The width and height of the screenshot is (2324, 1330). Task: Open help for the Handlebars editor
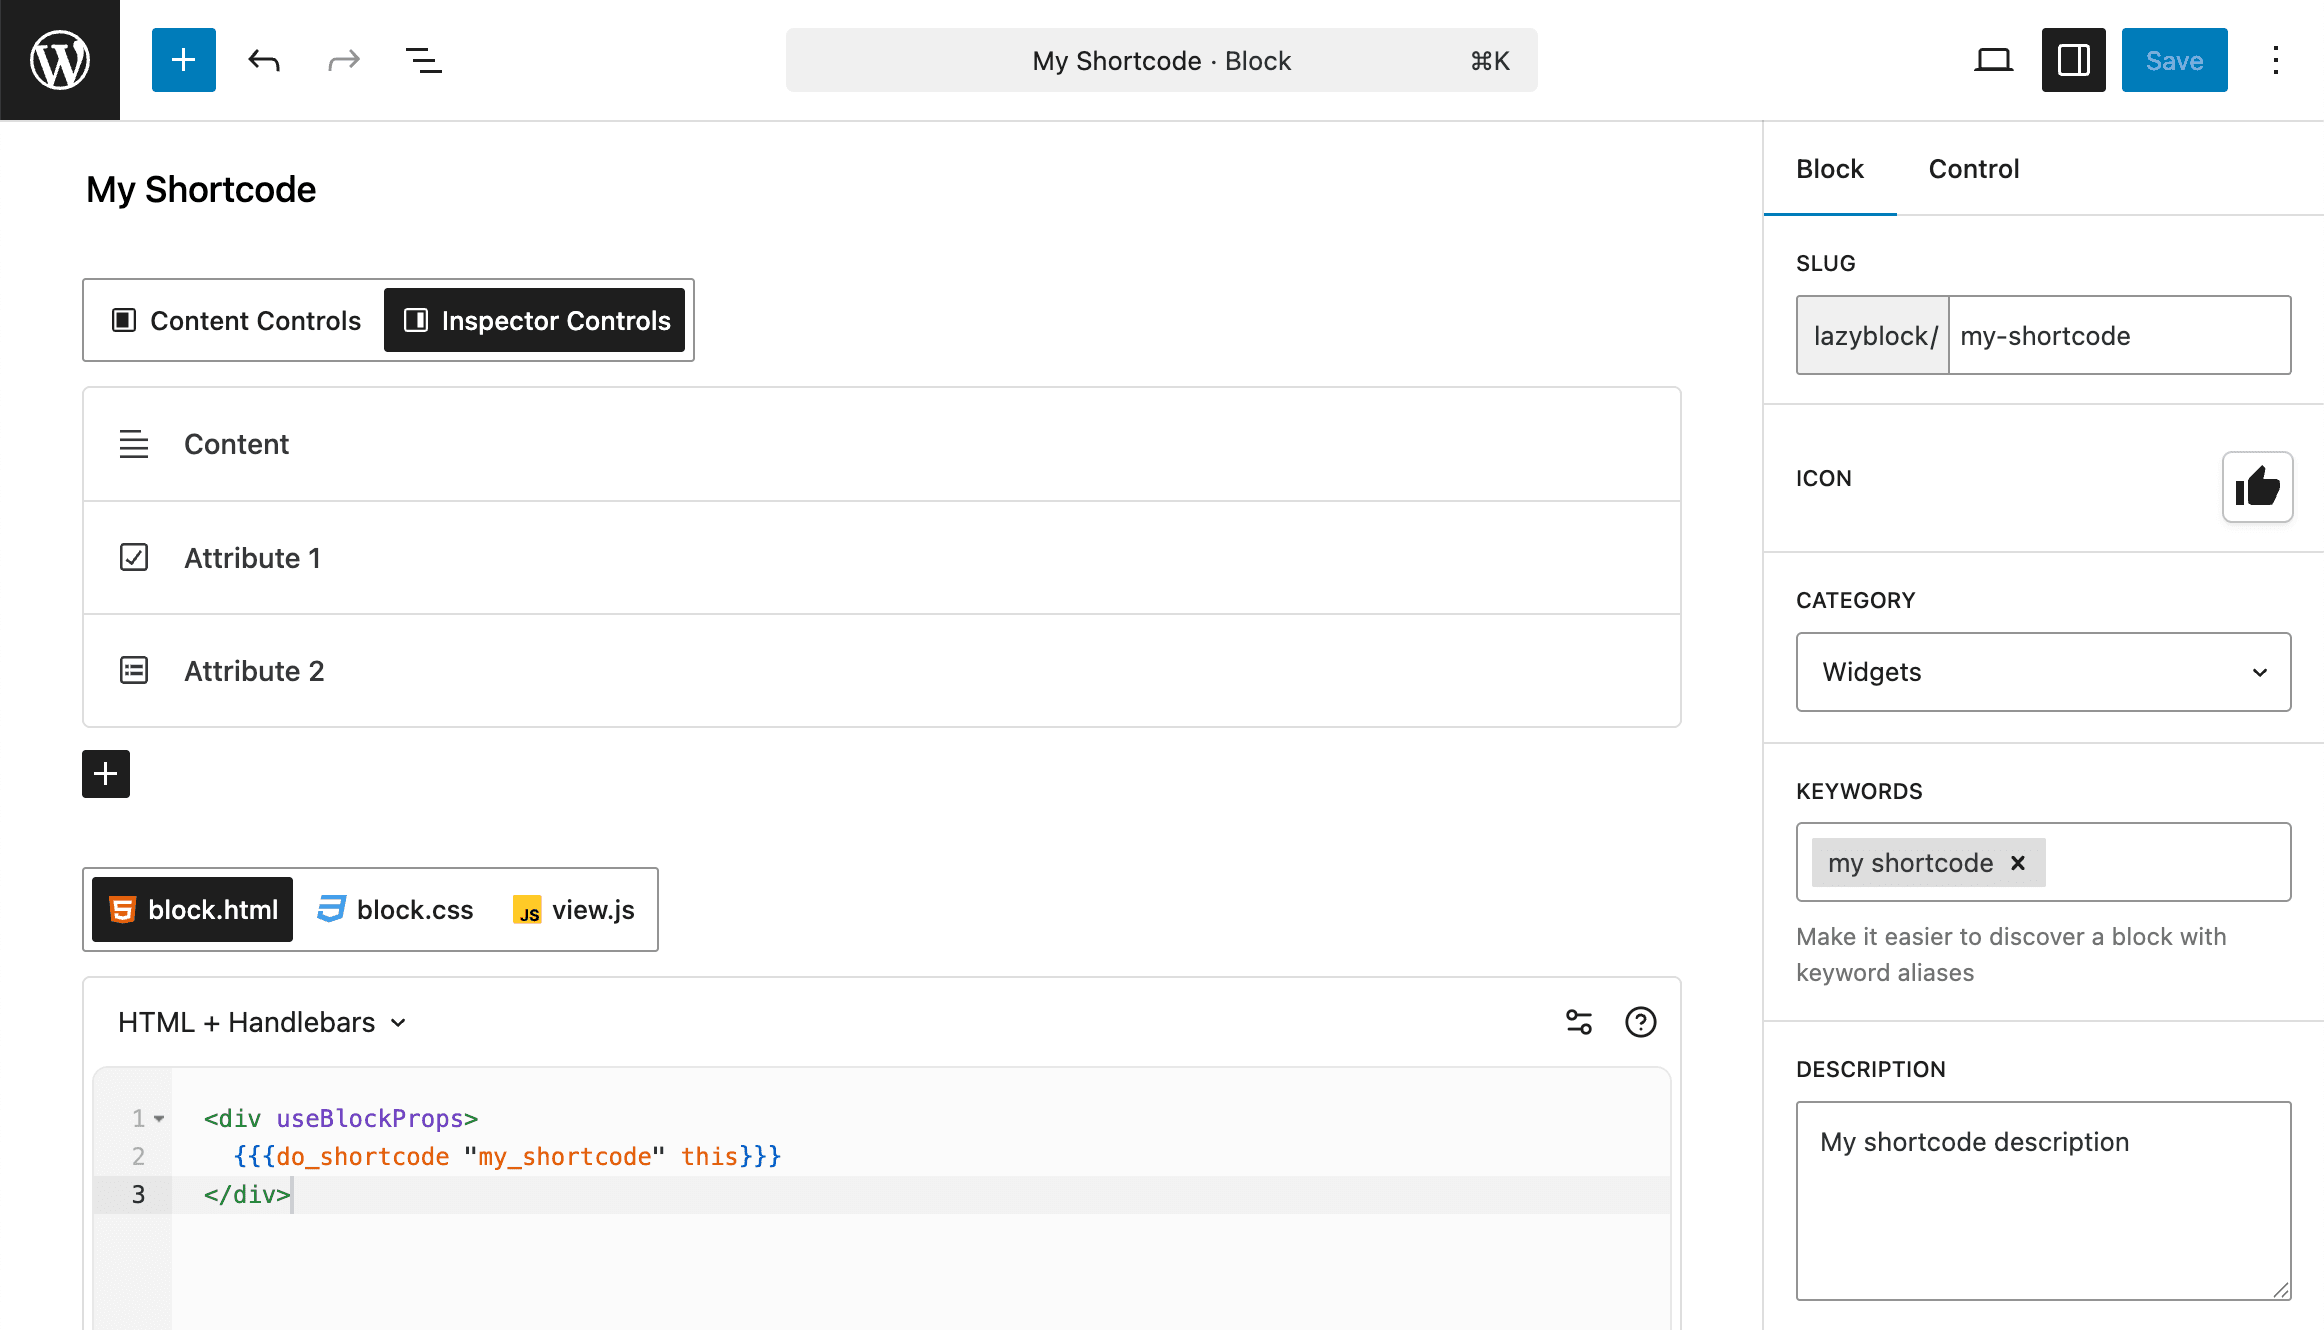pyautogui.click(x=1640, y=1022)
